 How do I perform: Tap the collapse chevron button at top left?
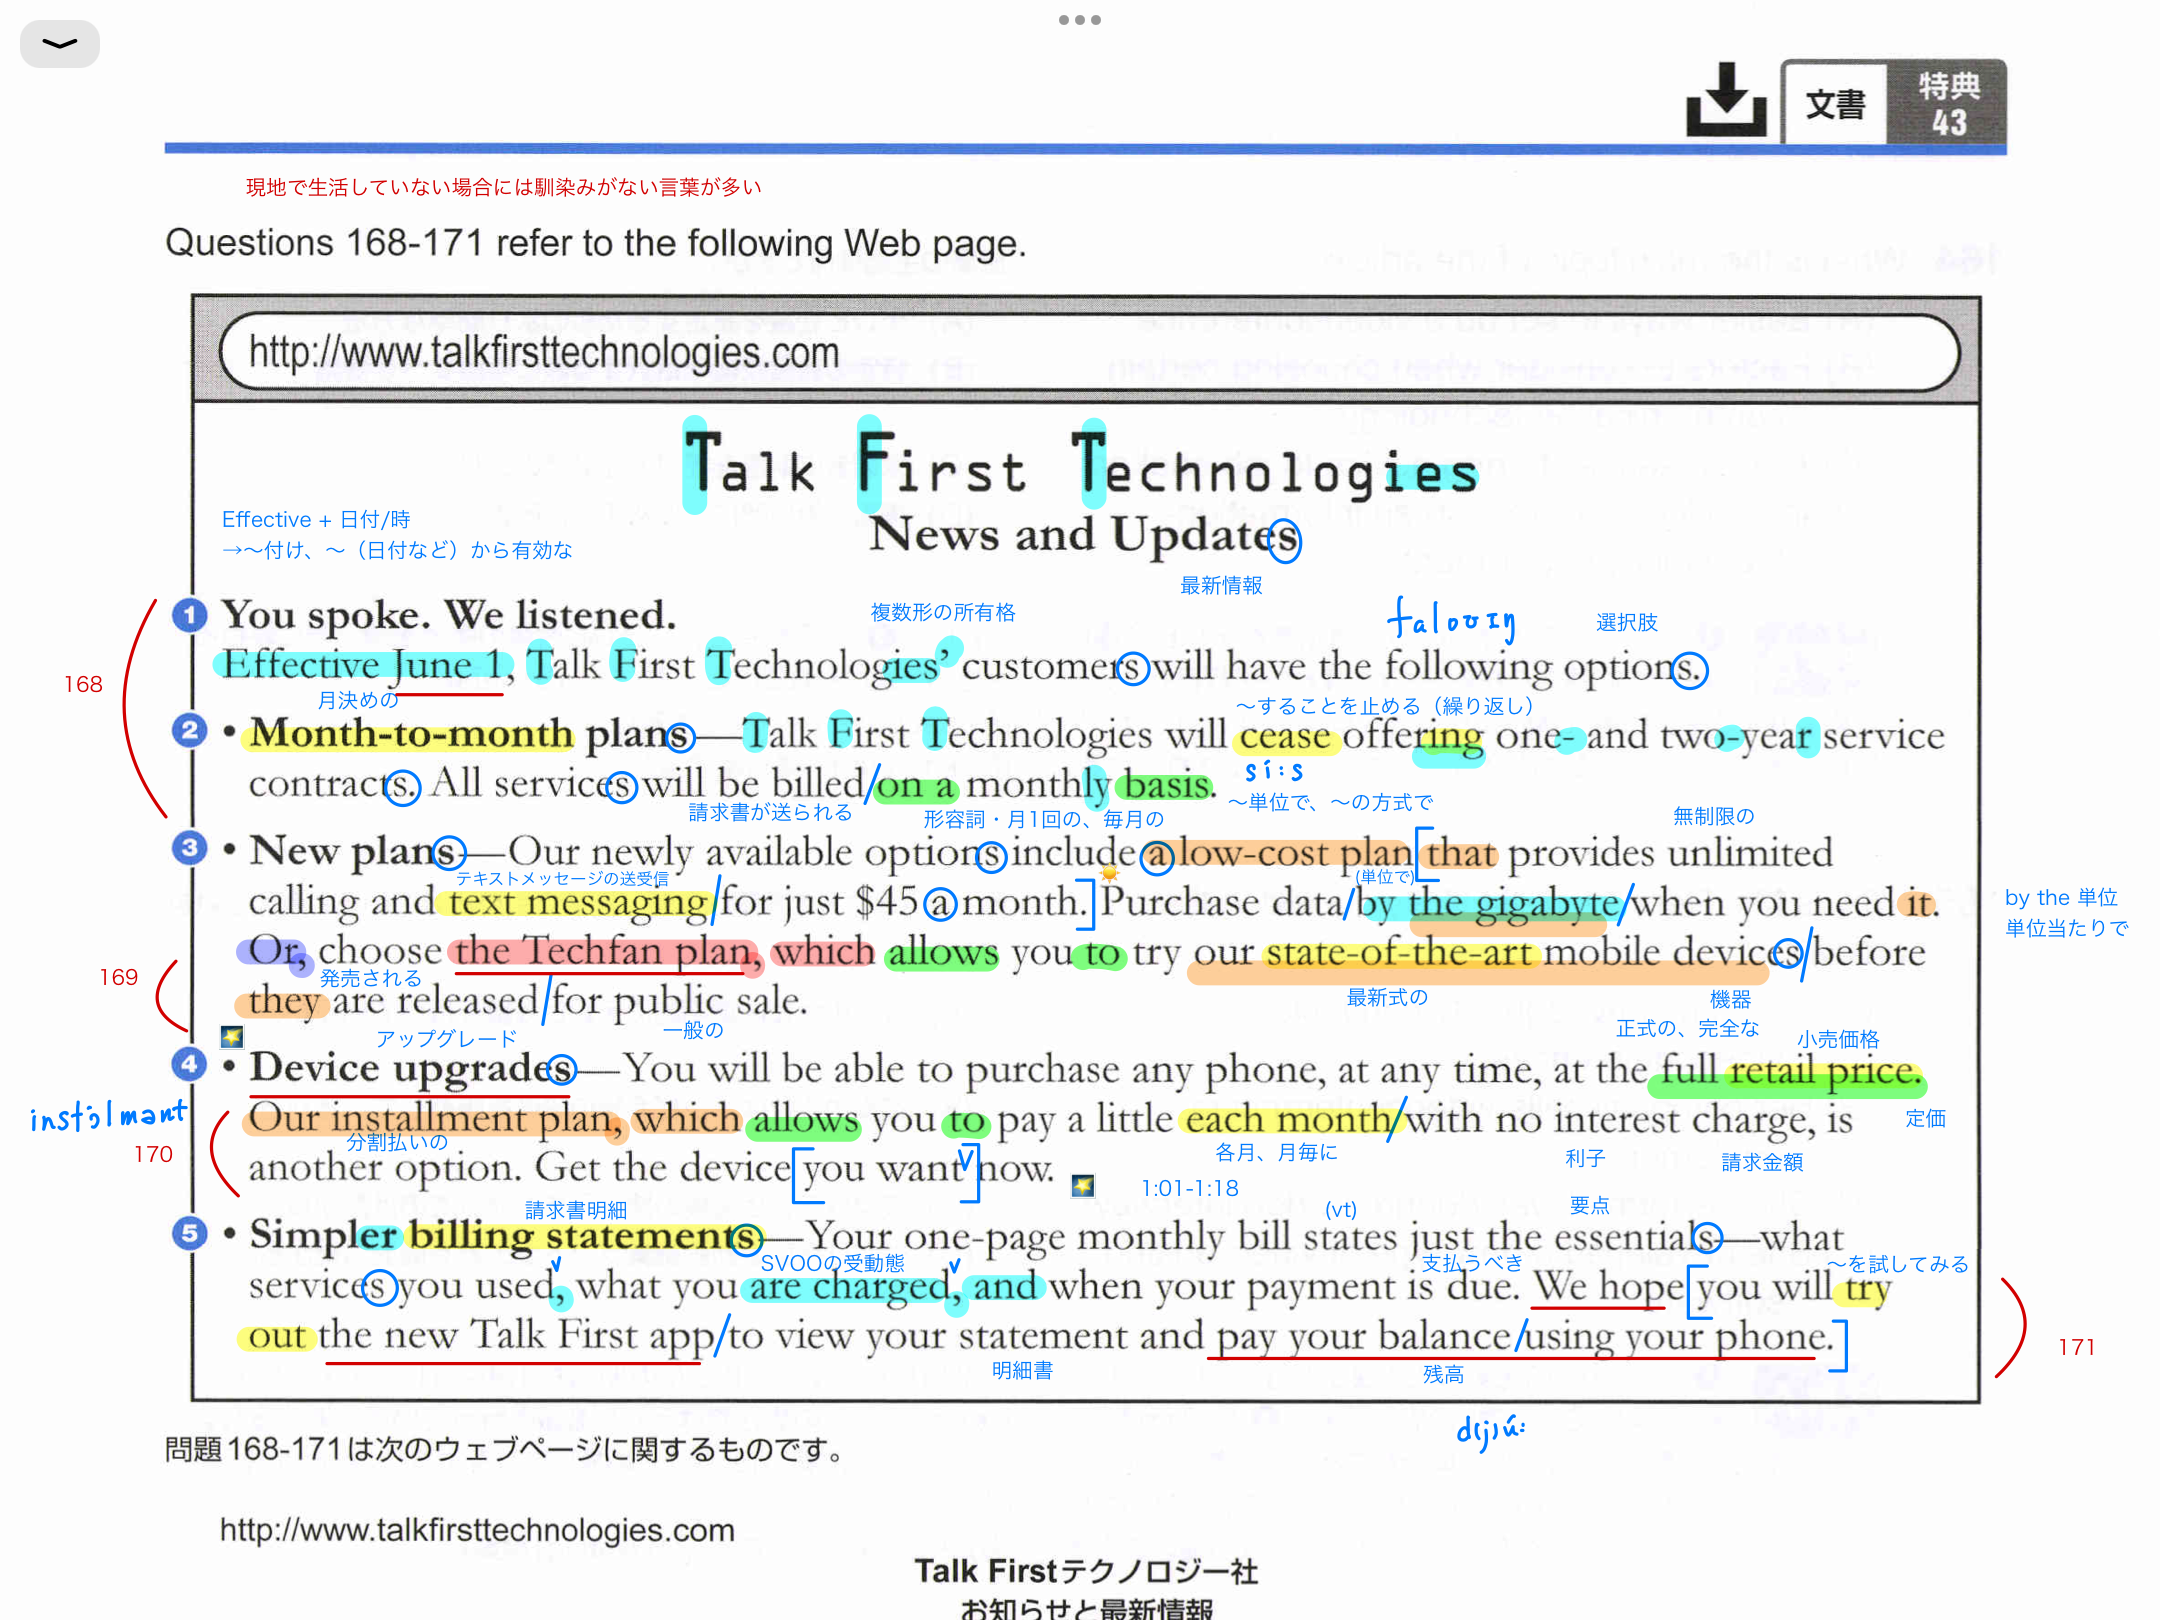click(60, 44)
